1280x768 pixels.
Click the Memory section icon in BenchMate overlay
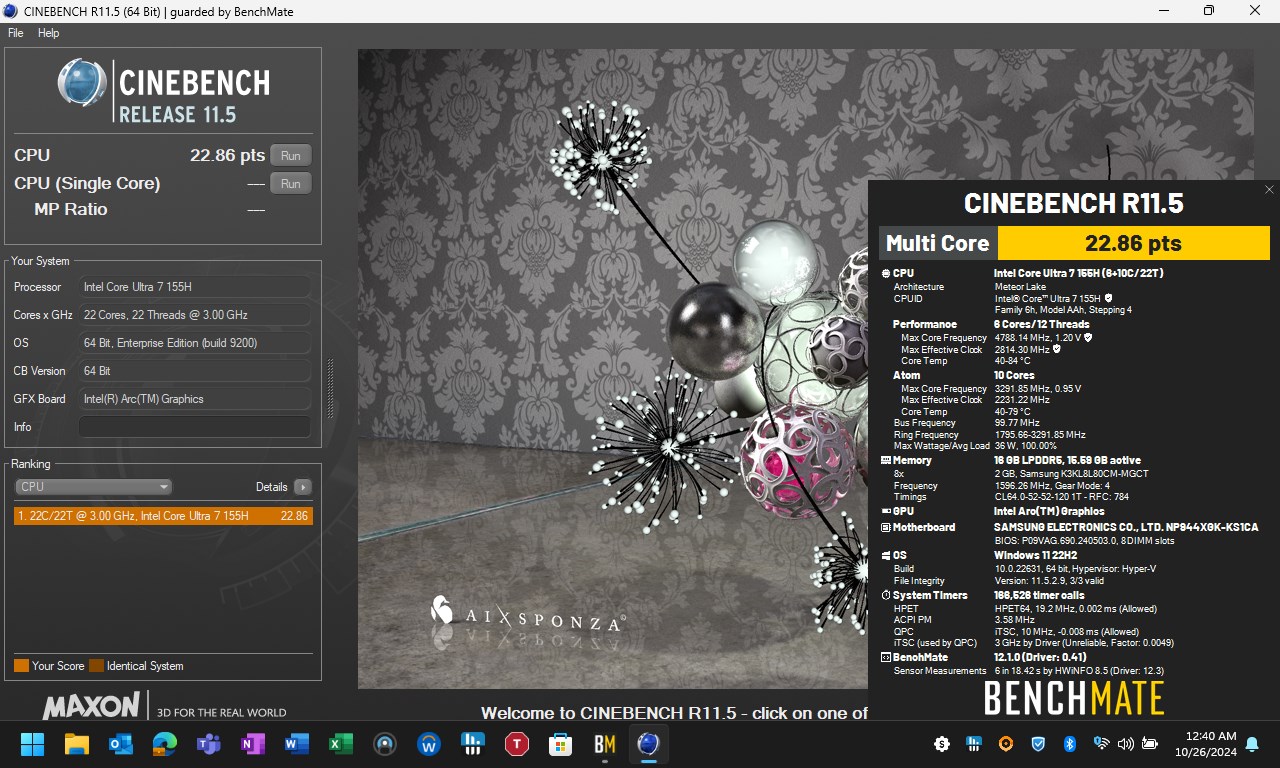pos(886,461)
